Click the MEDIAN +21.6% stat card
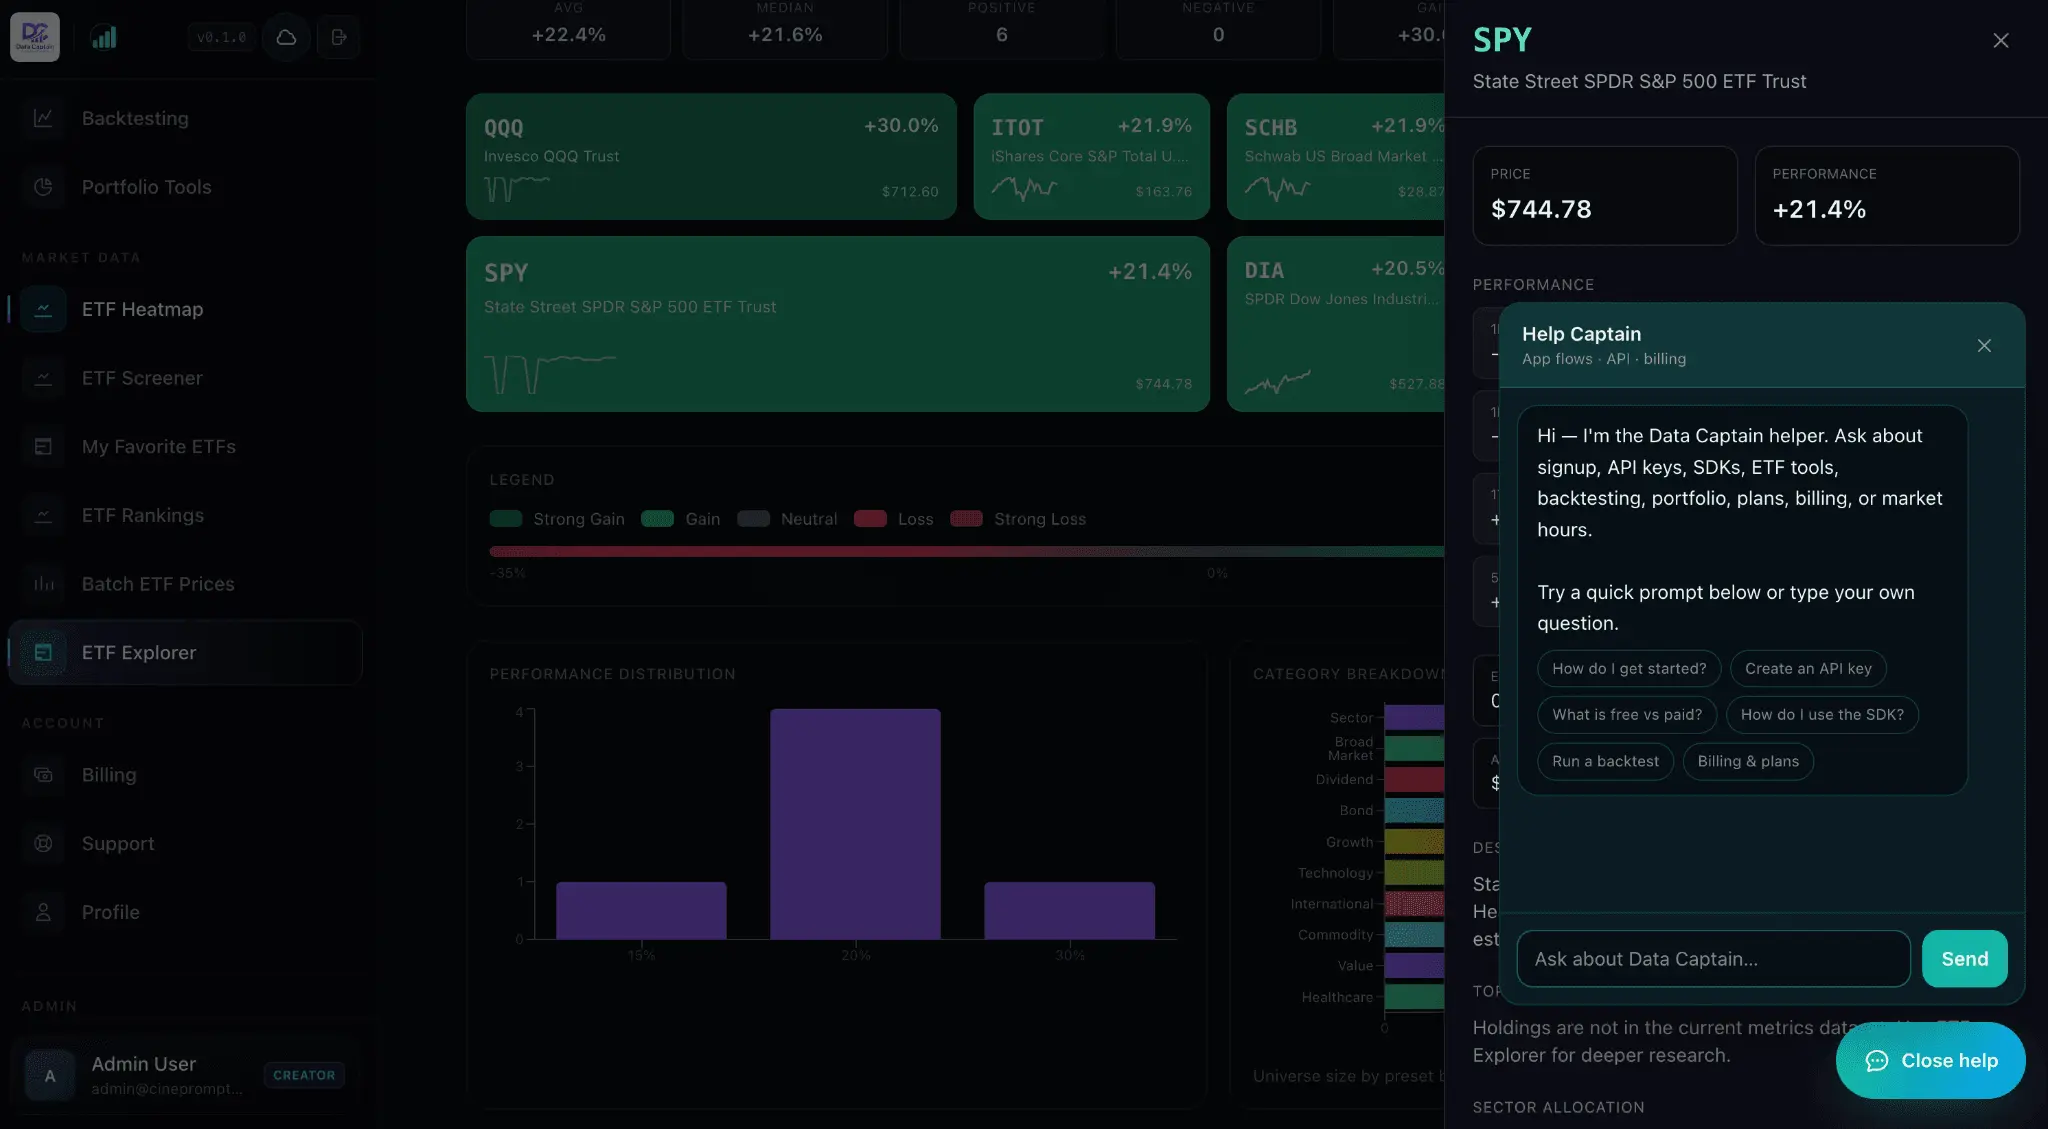 click(x=785, y=29)
